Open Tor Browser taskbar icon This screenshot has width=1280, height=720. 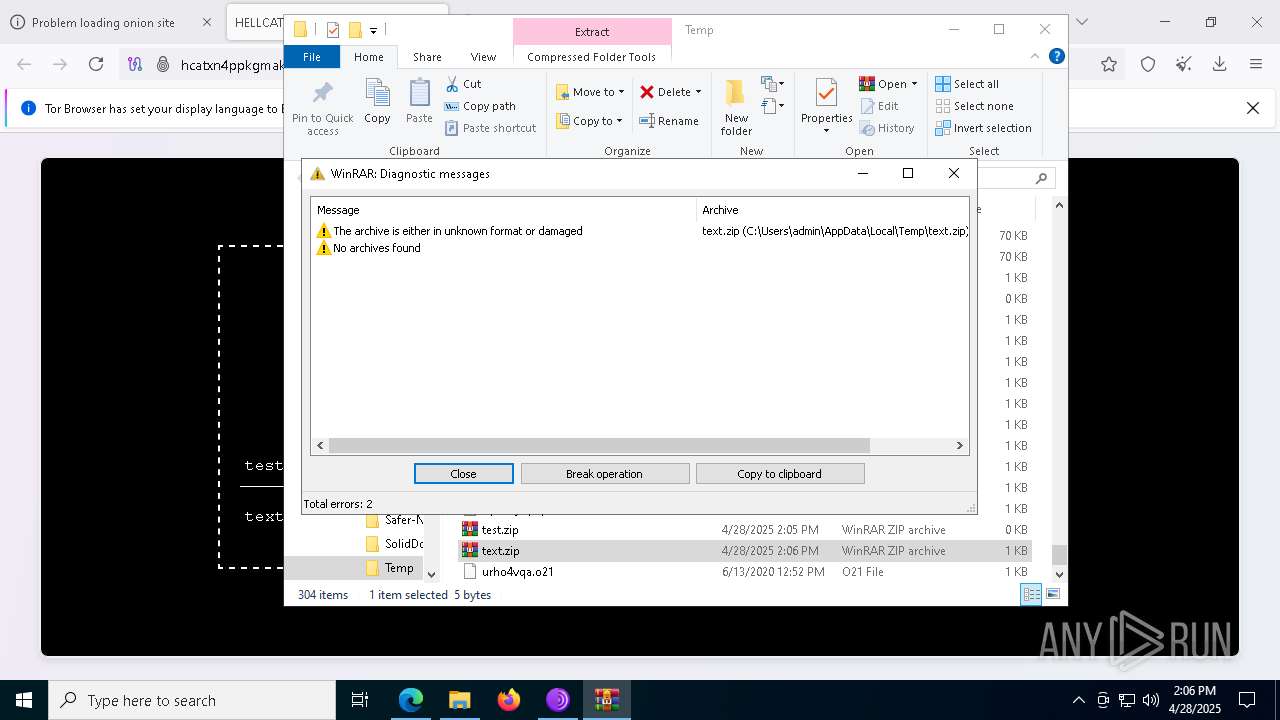(558, 700)
